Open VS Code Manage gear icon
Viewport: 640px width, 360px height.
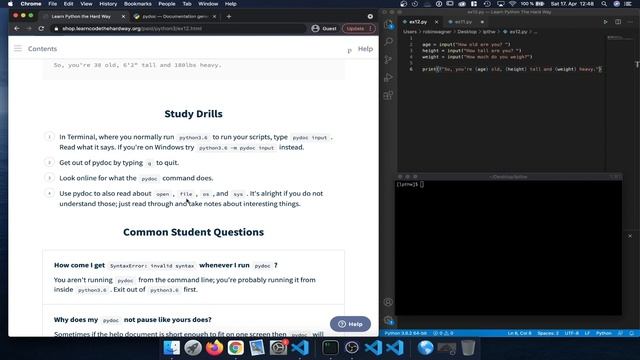389,320
